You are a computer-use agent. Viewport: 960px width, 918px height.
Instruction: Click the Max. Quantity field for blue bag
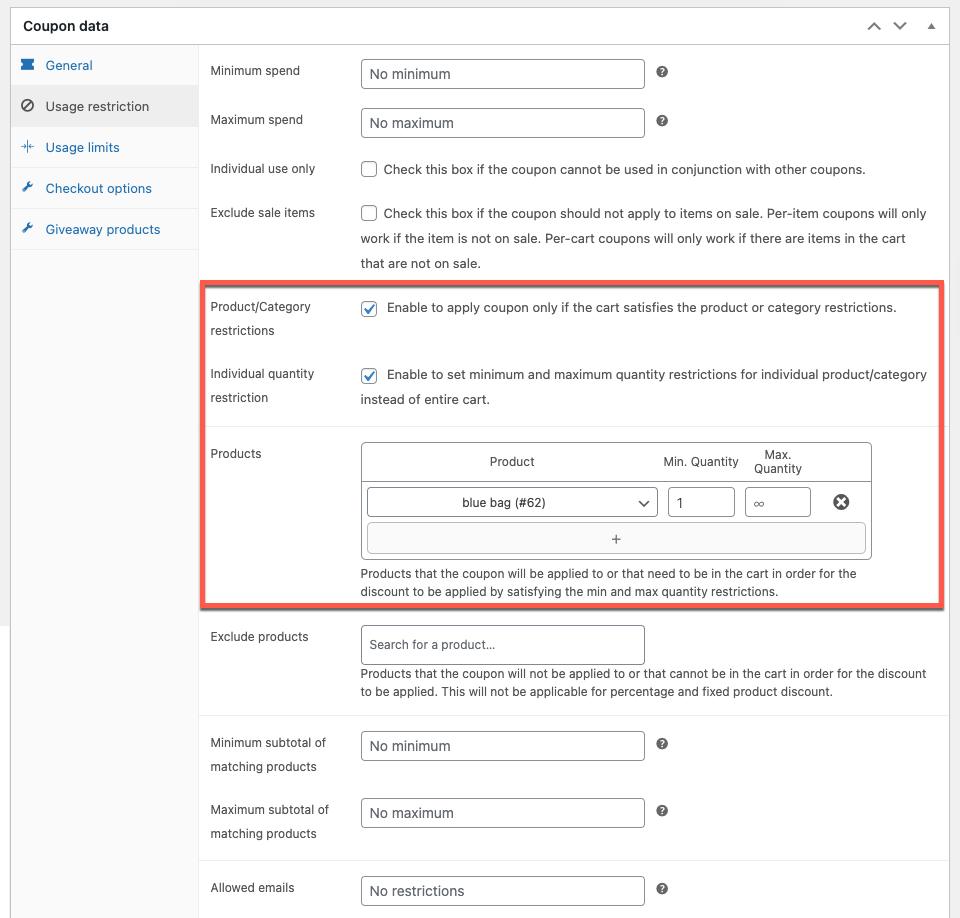(778, 502)
